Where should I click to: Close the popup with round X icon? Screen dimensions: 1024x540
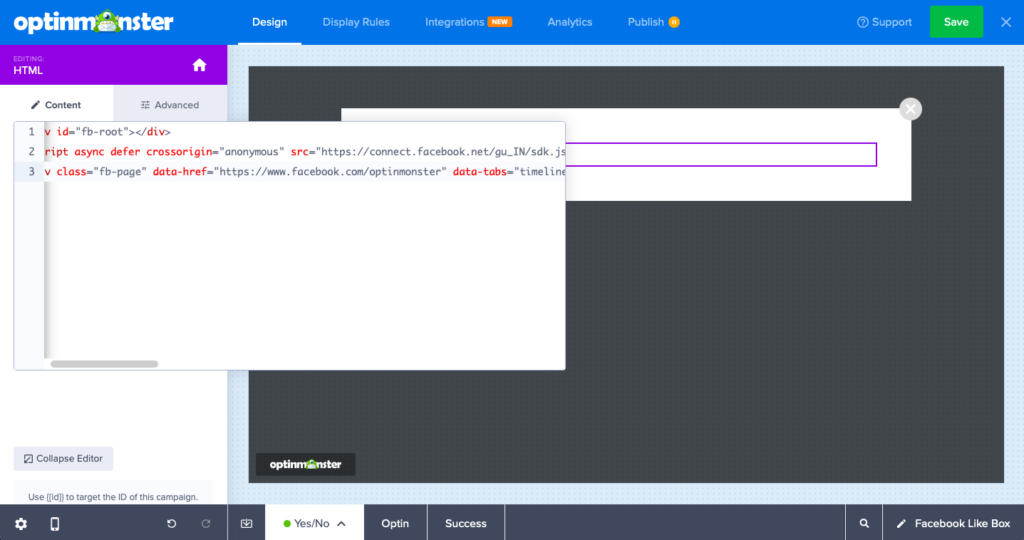910,109
